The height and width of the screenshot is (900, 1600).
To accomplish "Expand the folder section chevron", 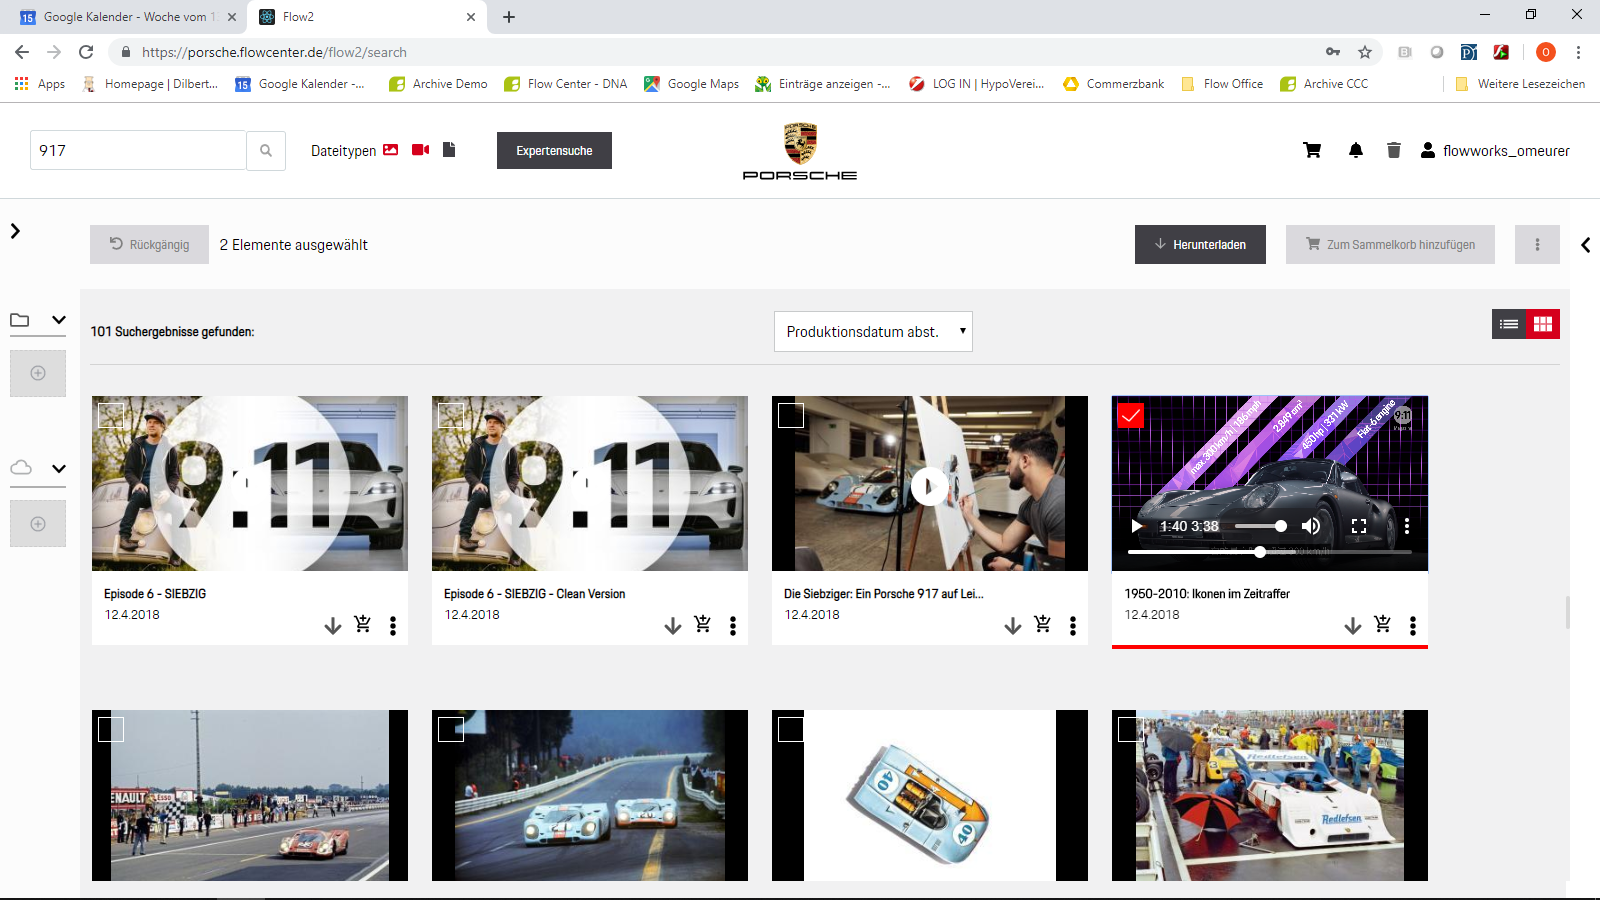I will 59,320.
